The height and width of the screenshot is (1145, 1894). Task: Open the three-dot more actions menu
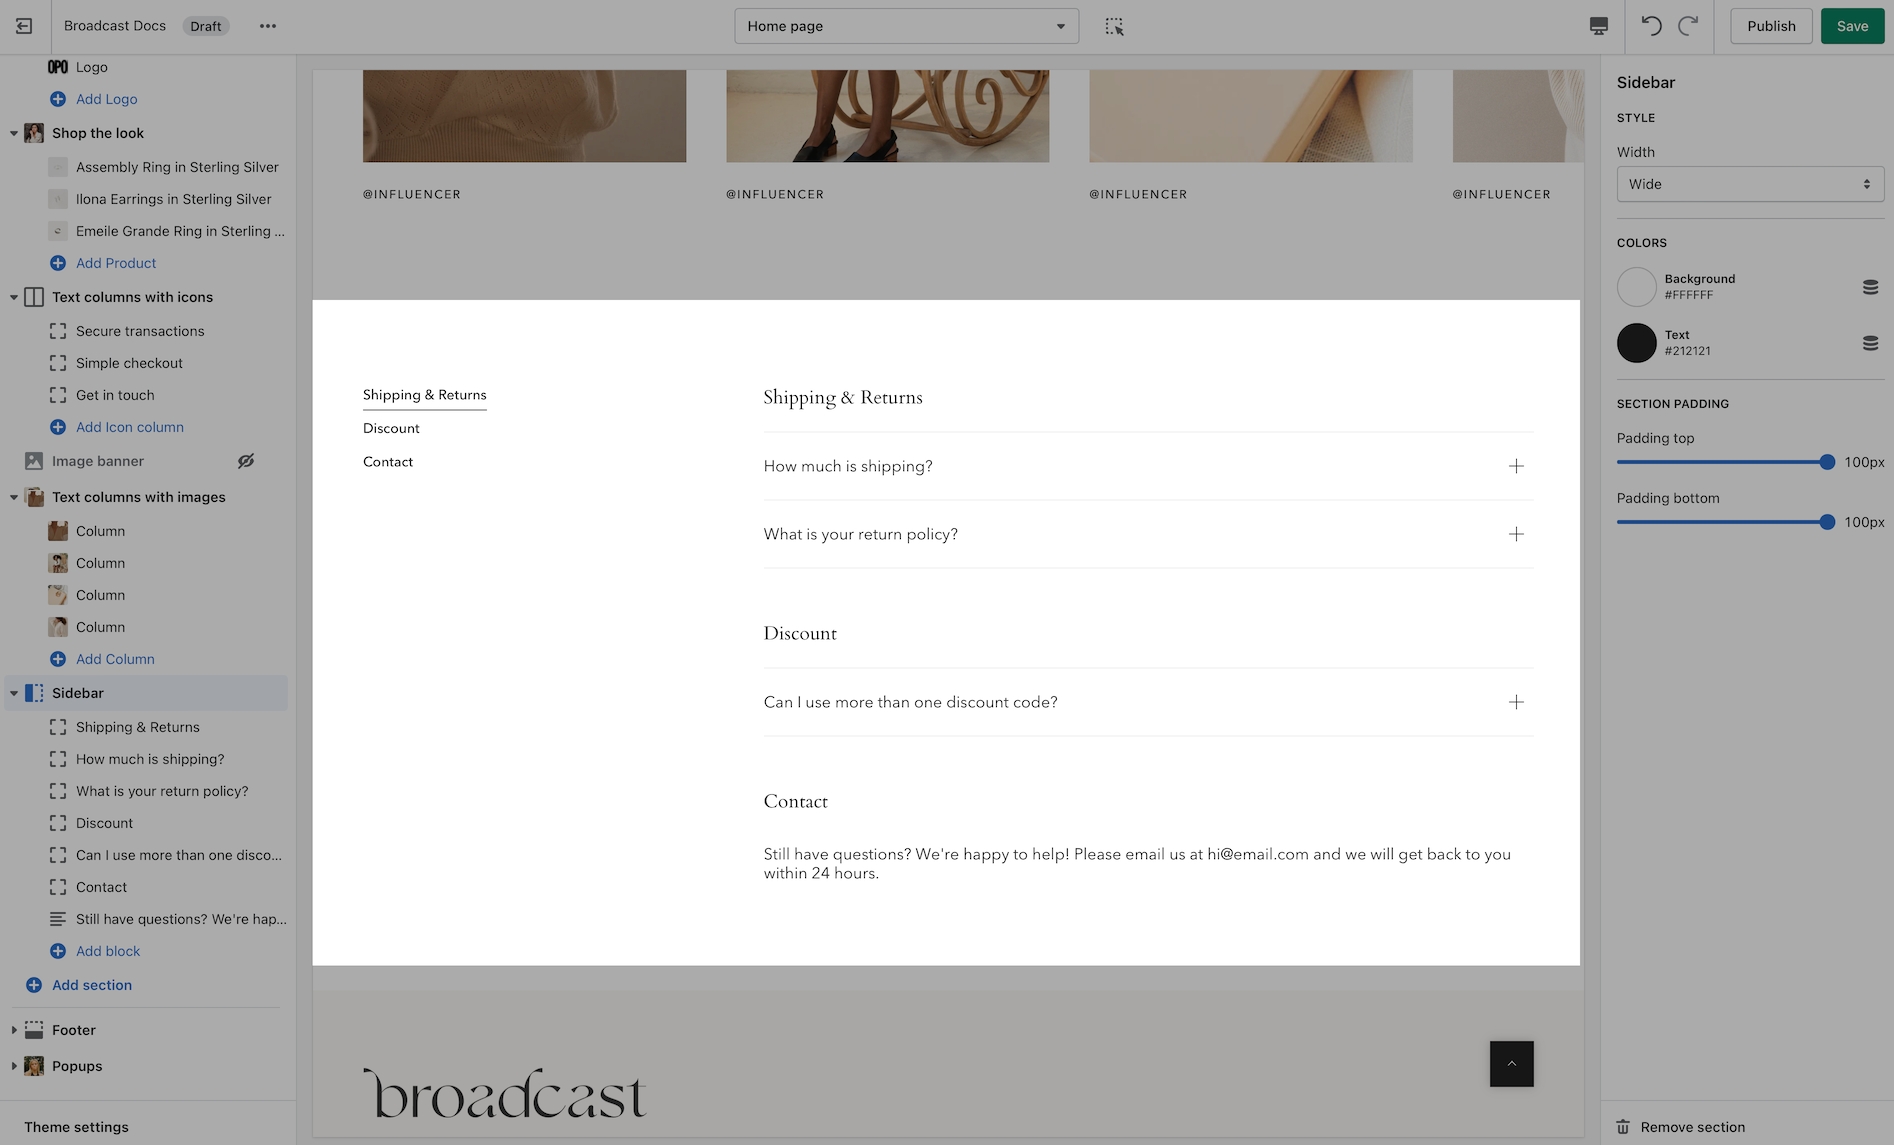(x=268, y=26)
